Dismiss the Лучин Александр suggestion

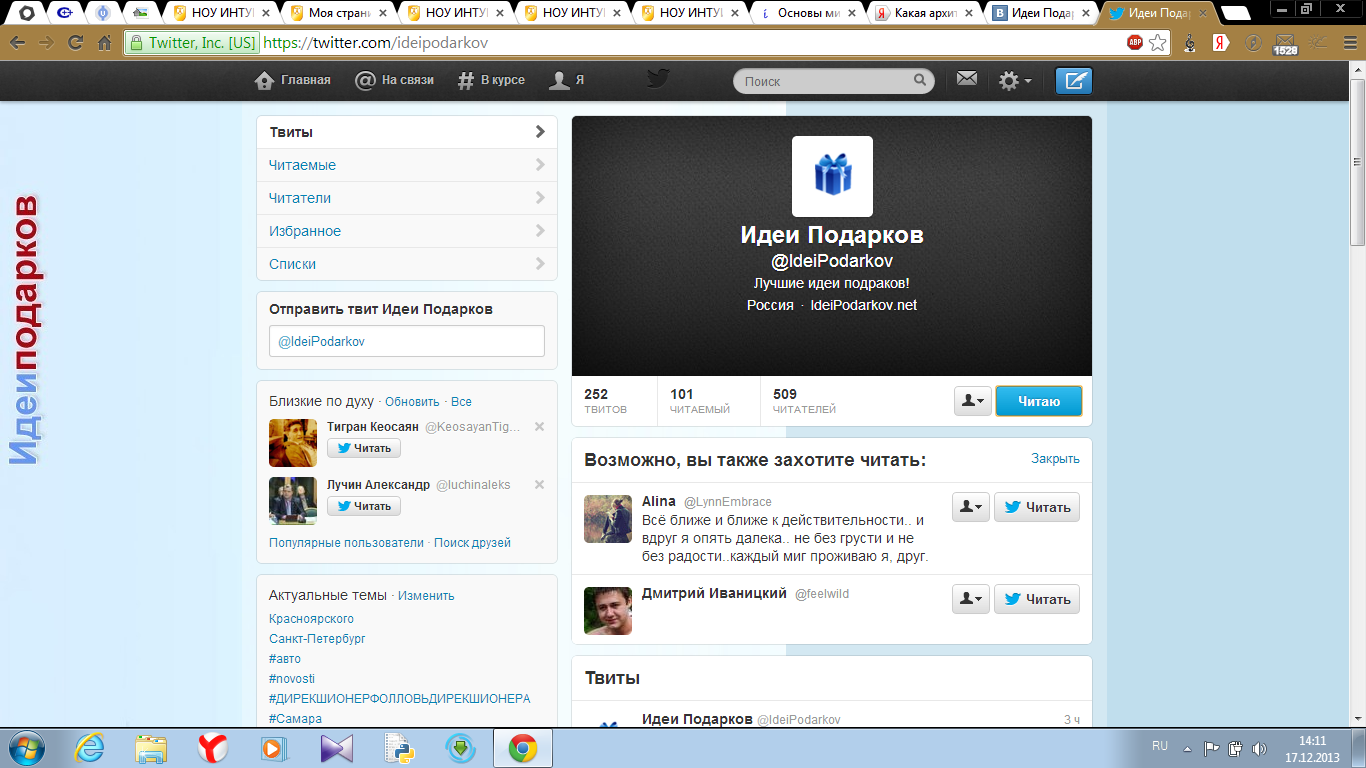[x=539, y=485]
